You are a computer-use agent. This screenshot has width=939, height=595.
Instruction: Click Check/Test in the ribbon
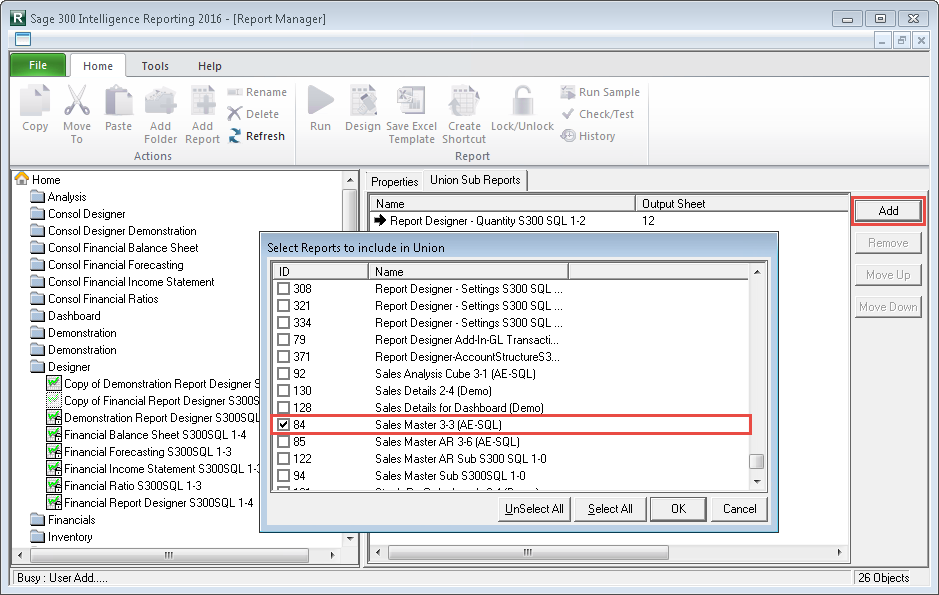(598, 114)
